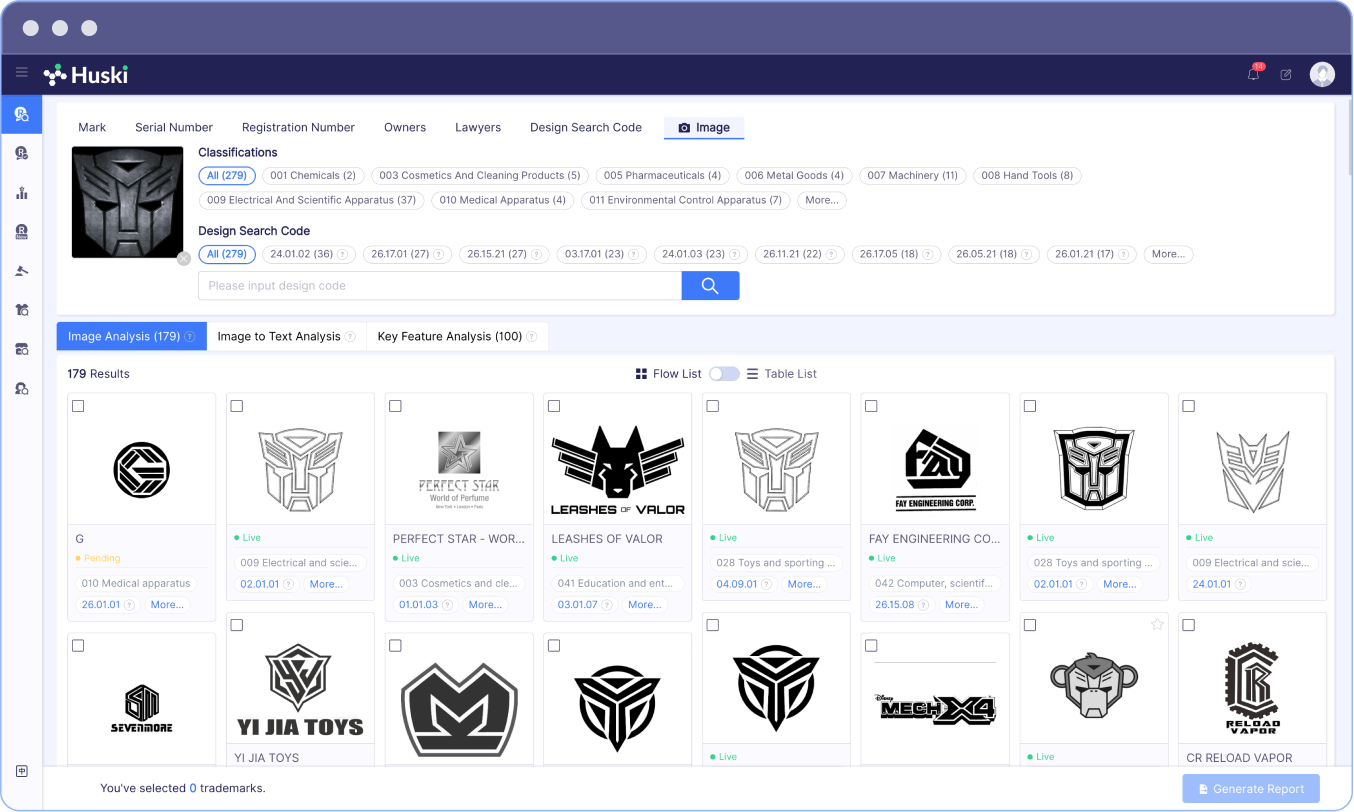Open the Registration Number tab
The image size is (1354, 812).
(298, 127)
